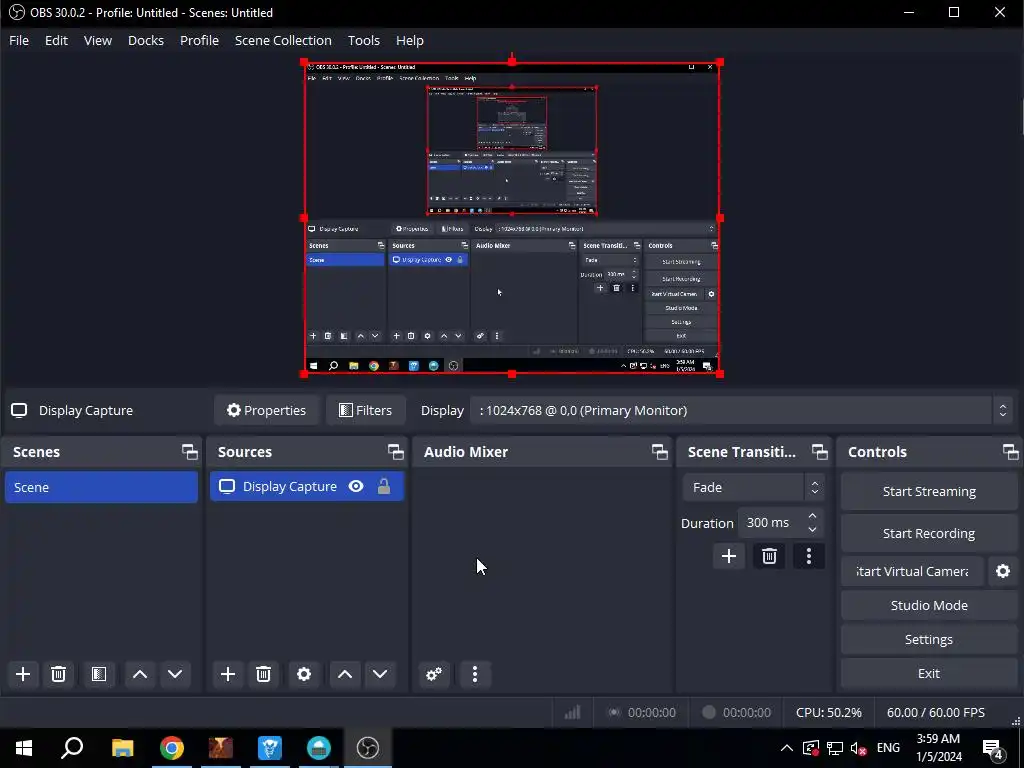
Task: Move scene up arrow in Scenes panel
Action: 140,674
